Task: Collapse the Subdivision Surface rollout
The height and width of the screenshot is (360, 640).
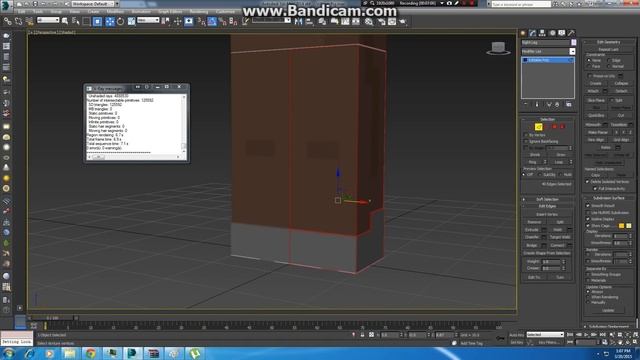Action: [x=608, y=198]
